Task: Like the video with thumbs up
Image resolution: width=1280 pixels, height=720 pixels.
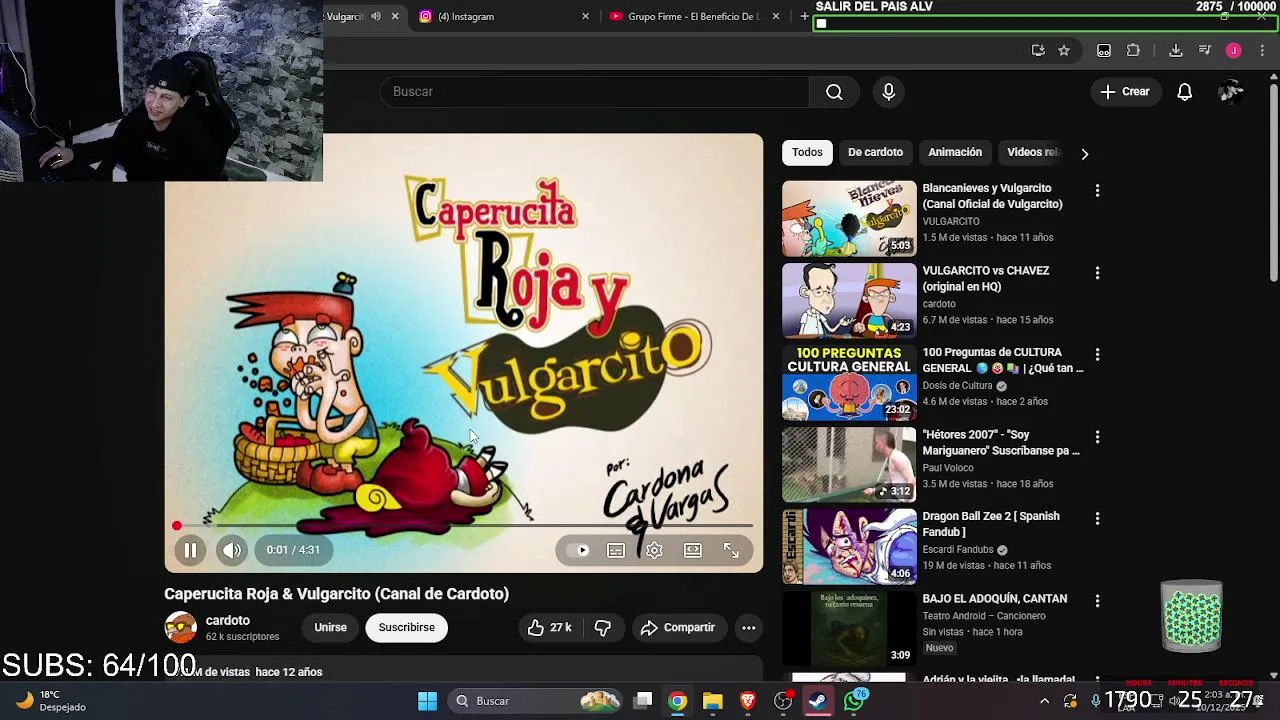Action: tap(550, 627)
